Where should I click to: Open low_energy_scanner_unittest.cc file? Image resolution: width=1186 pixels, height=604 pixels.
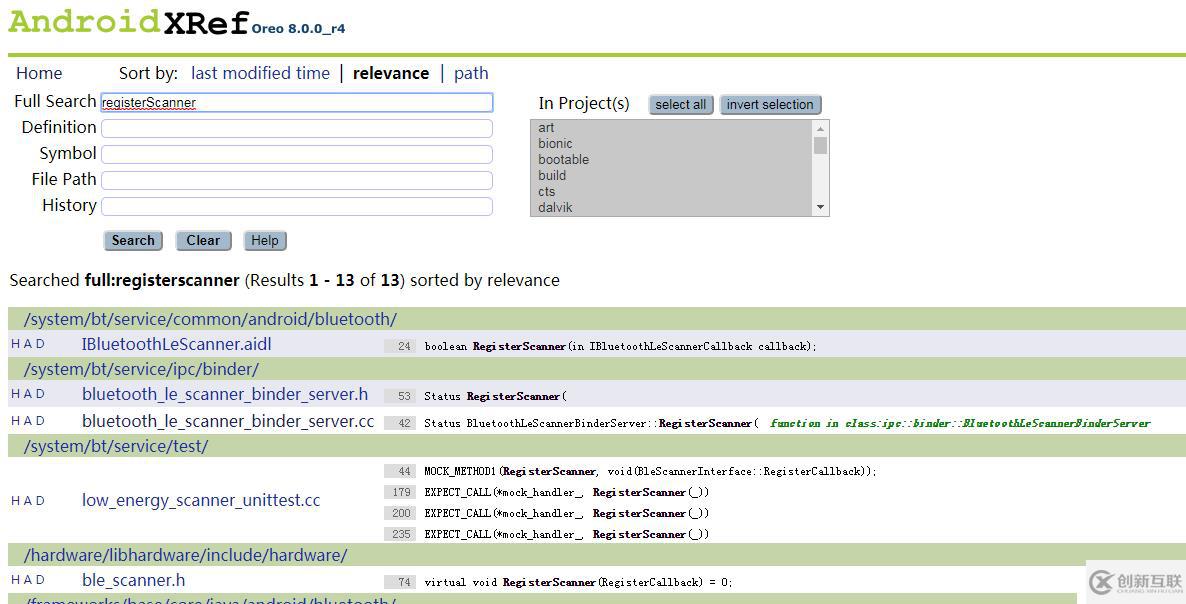pos(200,500)
